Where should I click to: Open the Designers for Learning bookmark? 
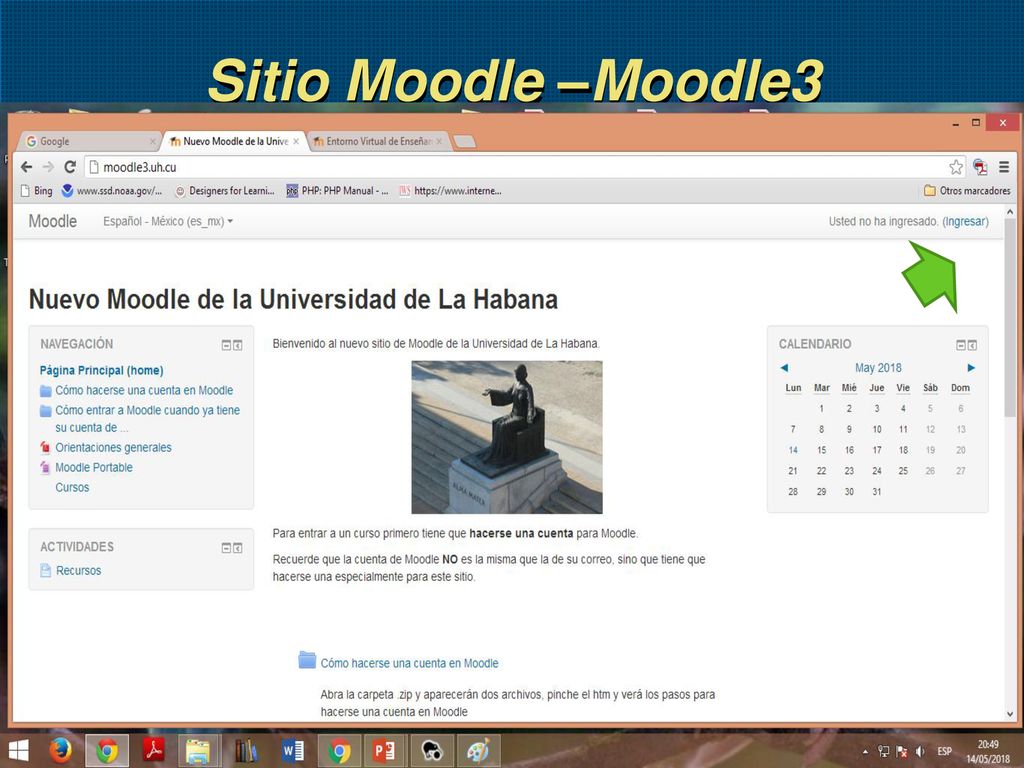tap(225, 191)
